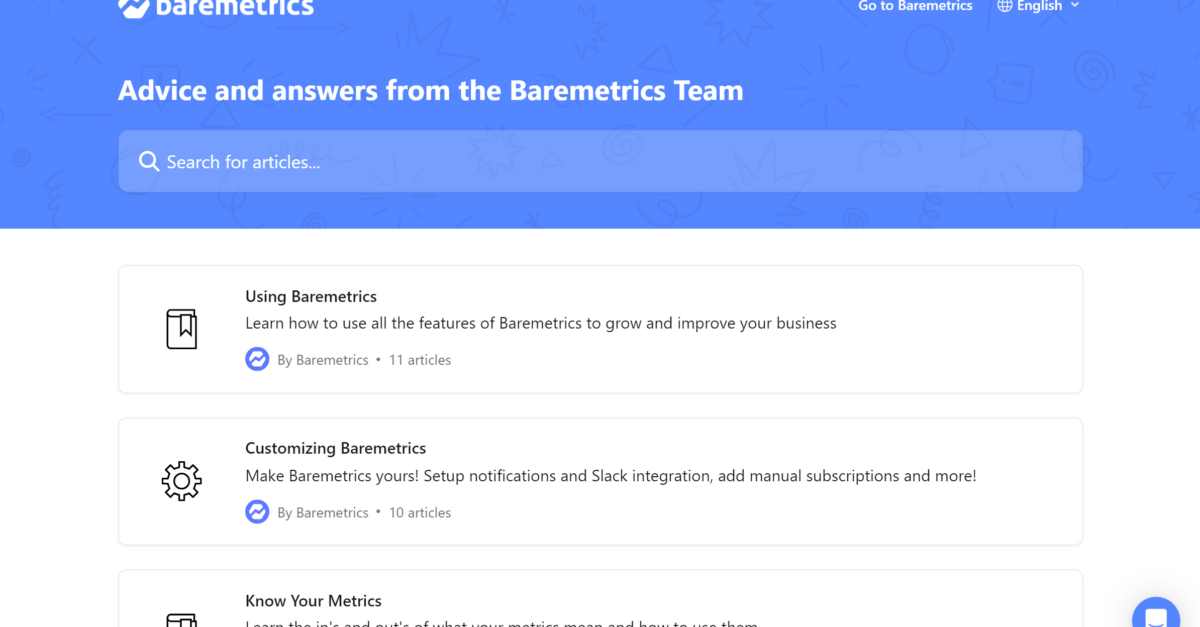Viewport: 1200px width, 627px height.
Task: Click the Baremetrics avatar on Customizing Baremetrics card
Action: point(257,511)
